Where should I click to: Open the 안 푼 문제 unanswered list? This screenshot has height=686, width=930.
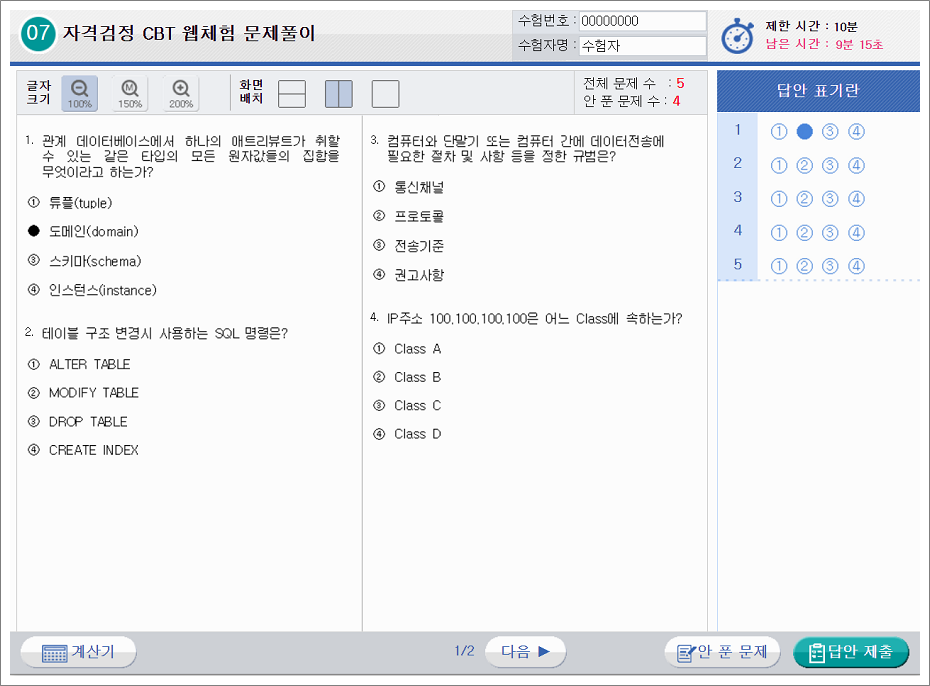[722, 652]
